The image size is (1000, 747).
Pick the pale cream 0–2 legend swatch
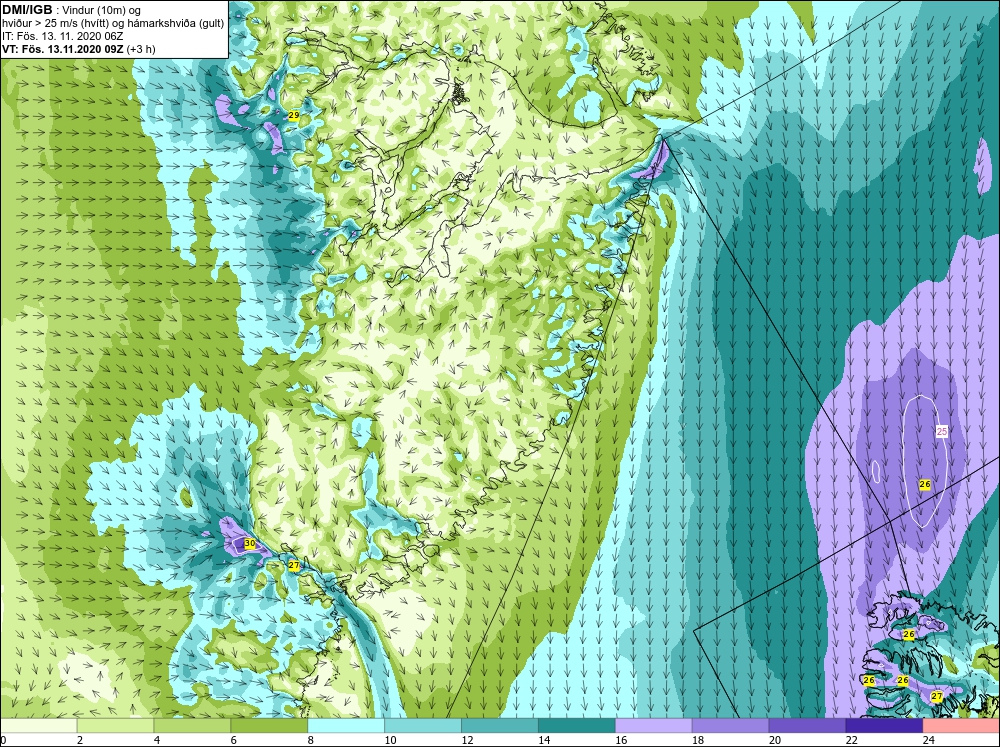[x=39, y=726]
